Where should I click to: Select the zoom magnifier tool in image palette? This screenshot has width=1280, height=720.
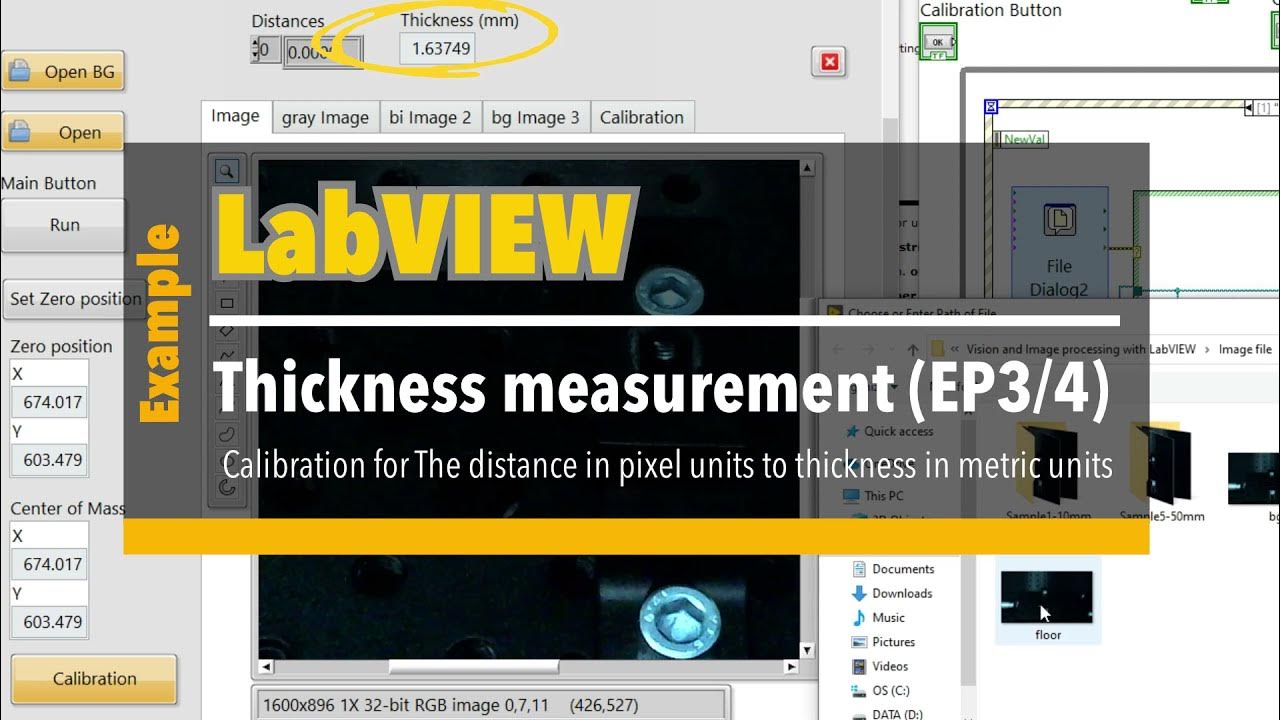(x=227, y=171)
